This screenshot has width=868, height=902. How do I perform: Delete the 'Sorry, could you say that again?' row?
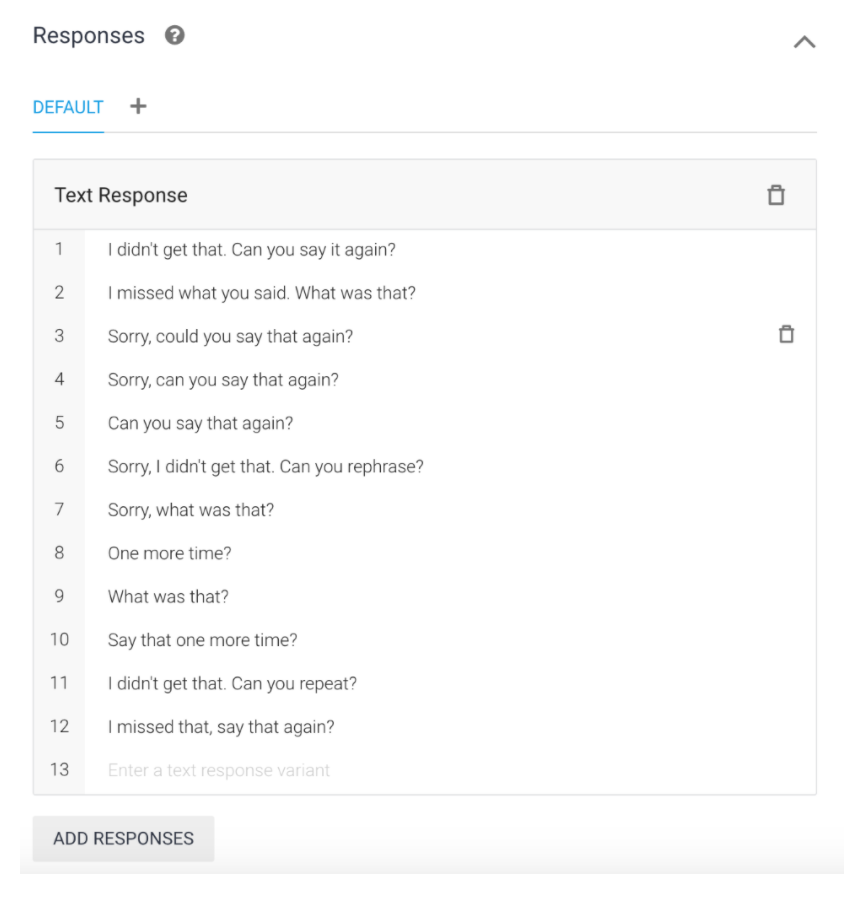coord(786,335)
